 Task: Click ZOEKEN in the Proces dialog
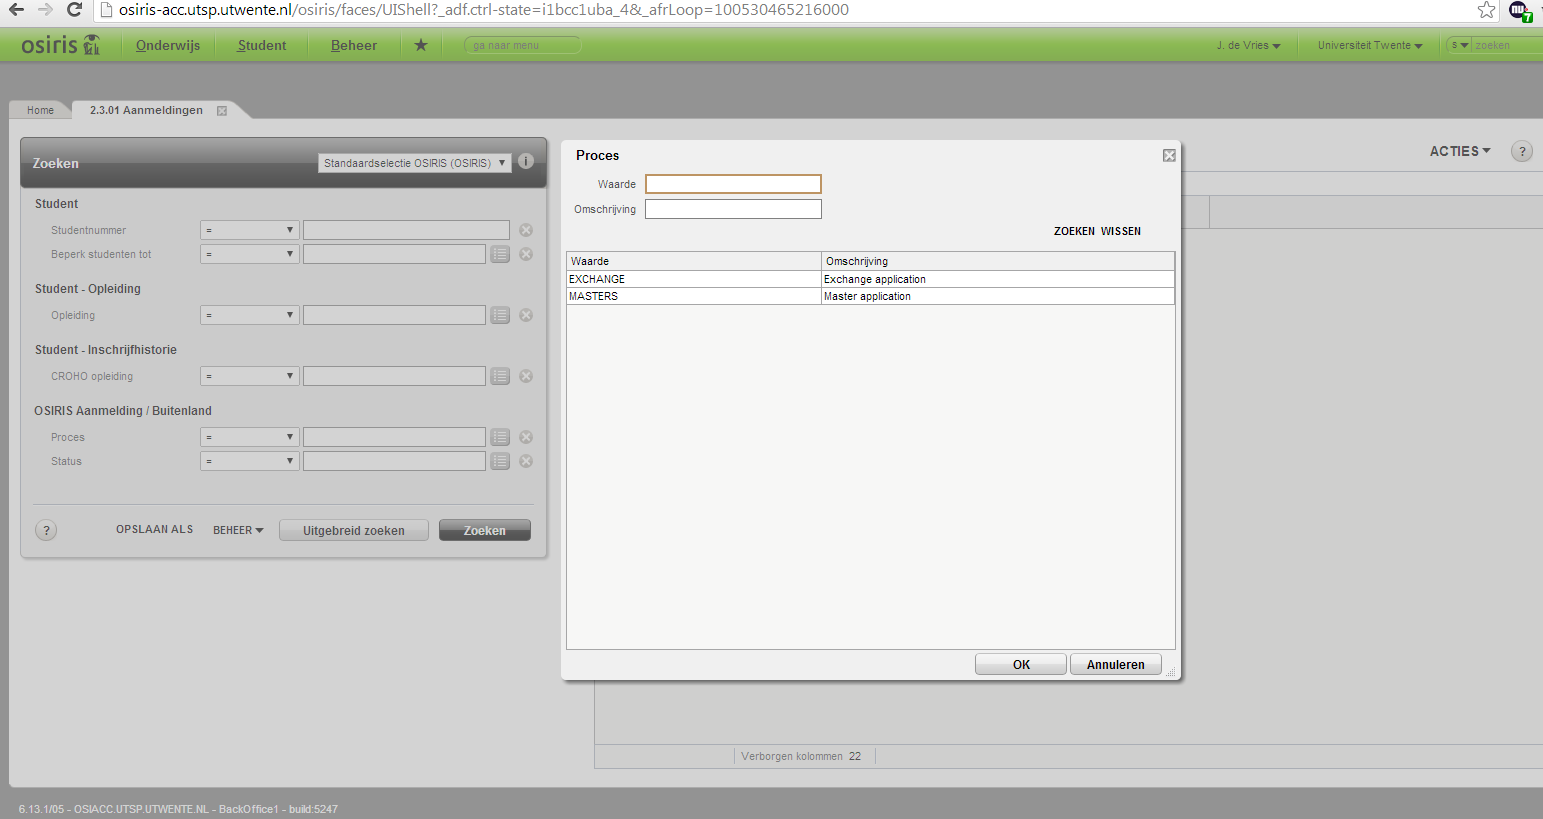1074,231
